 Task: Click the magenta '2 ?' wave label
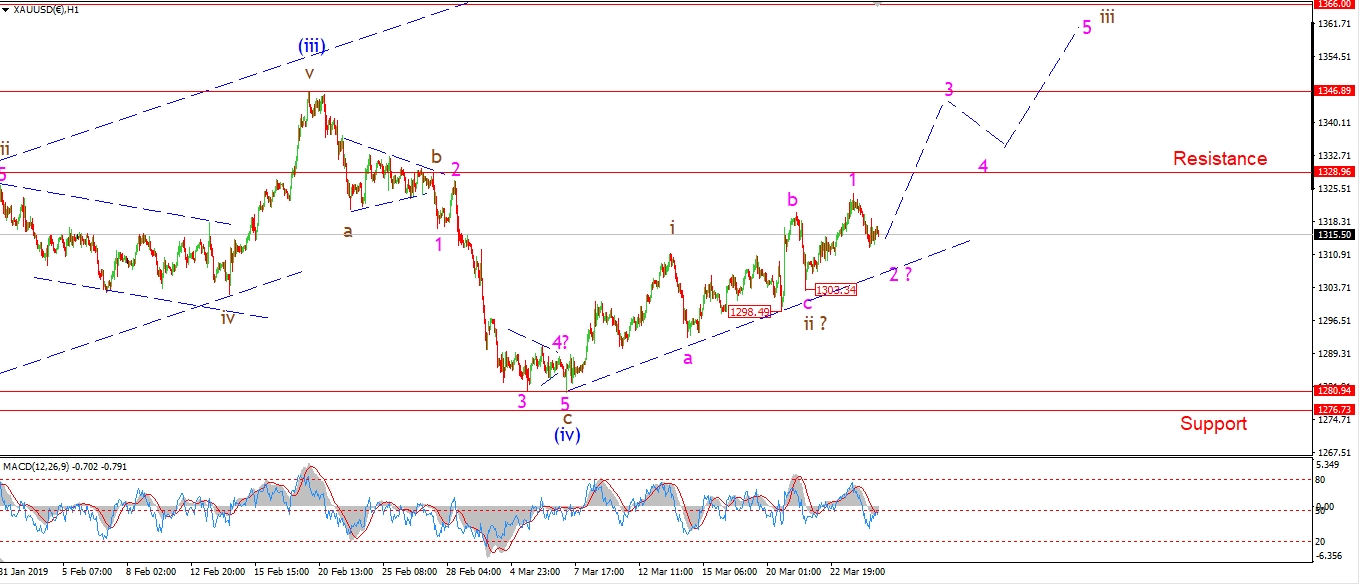point(900,274)
